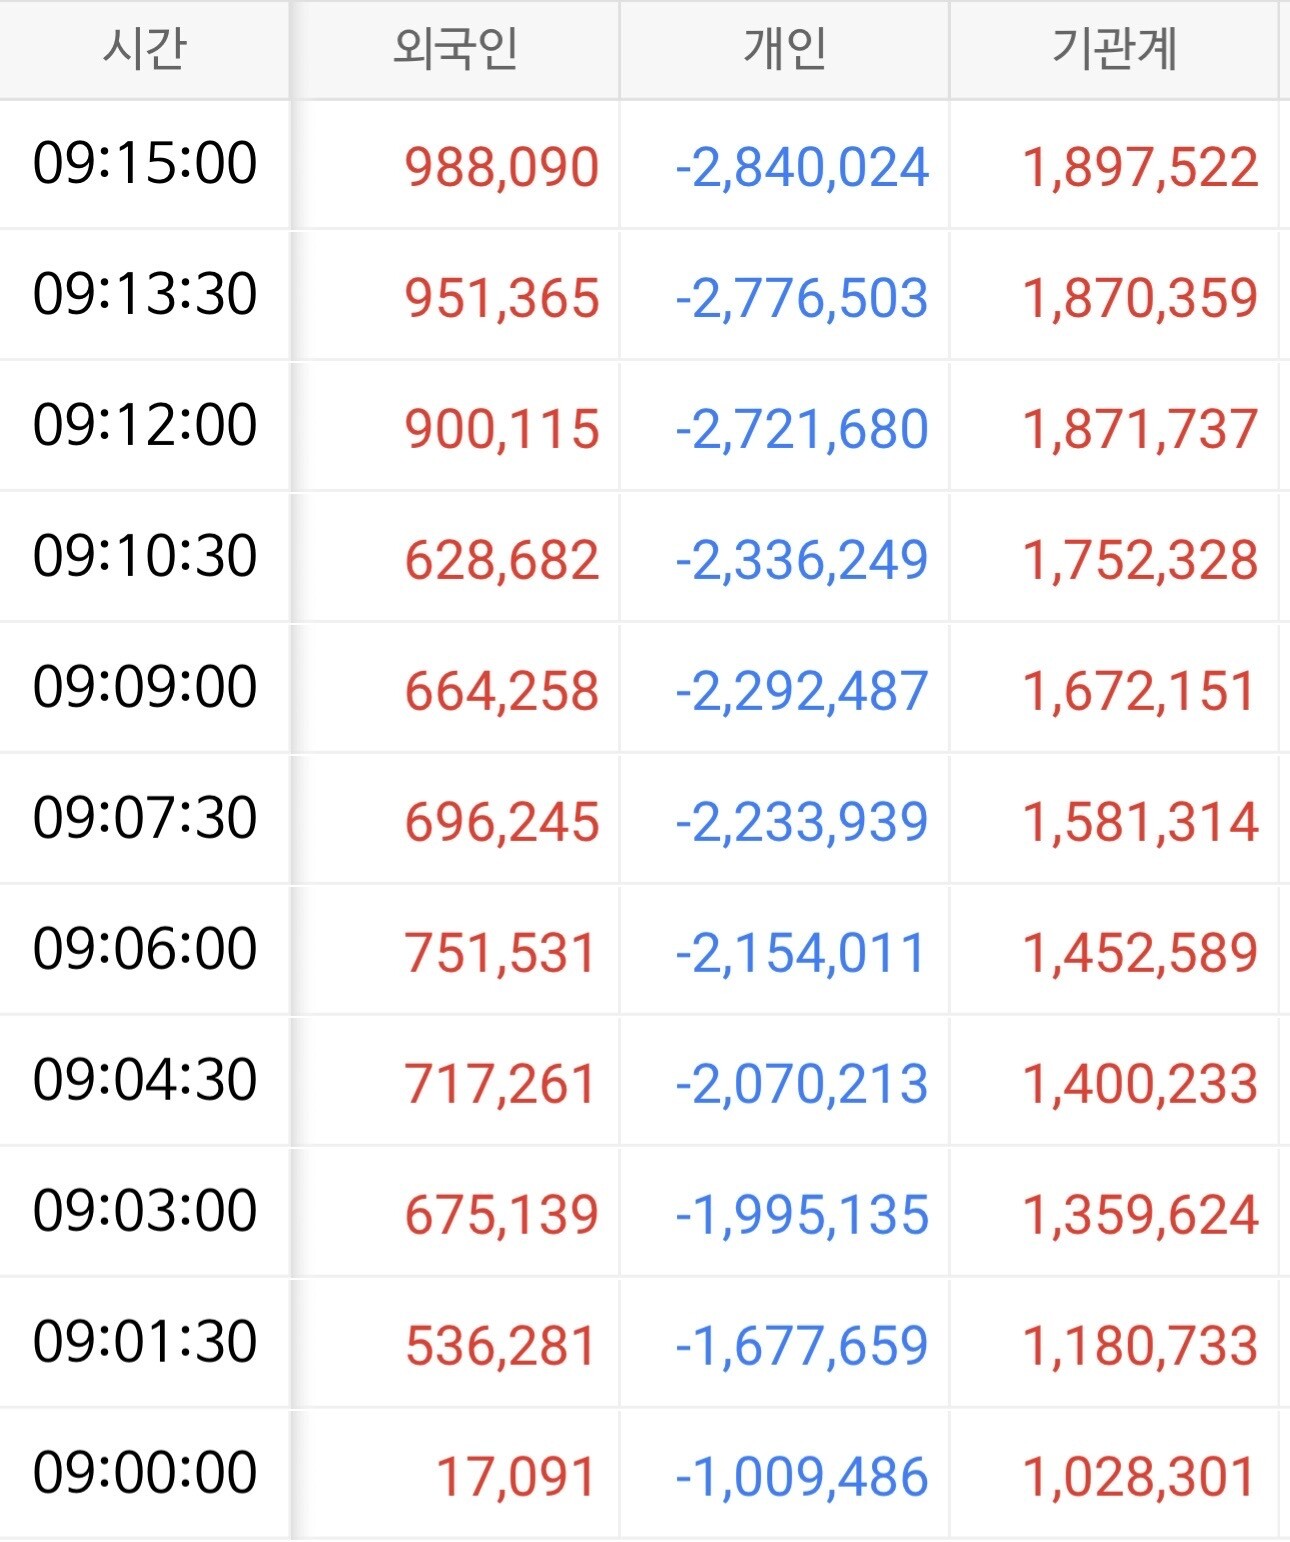Select the 09:15:00 time row
This screenshot has width=1290, height=1542.
pos(145,164)
